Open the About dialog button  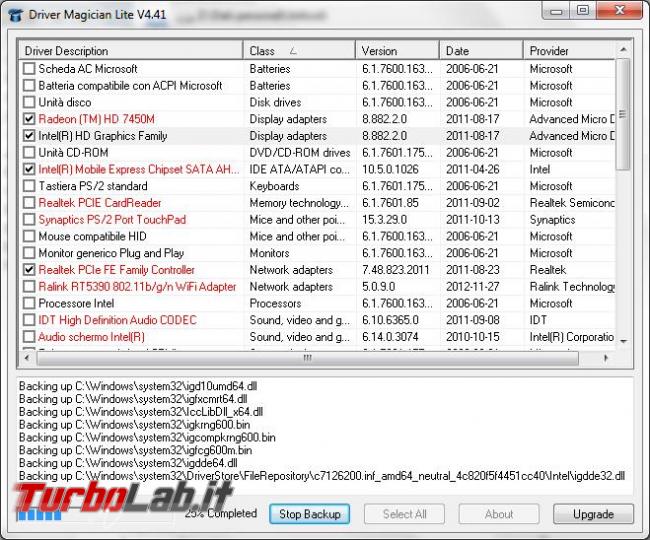tap(499, 514)
